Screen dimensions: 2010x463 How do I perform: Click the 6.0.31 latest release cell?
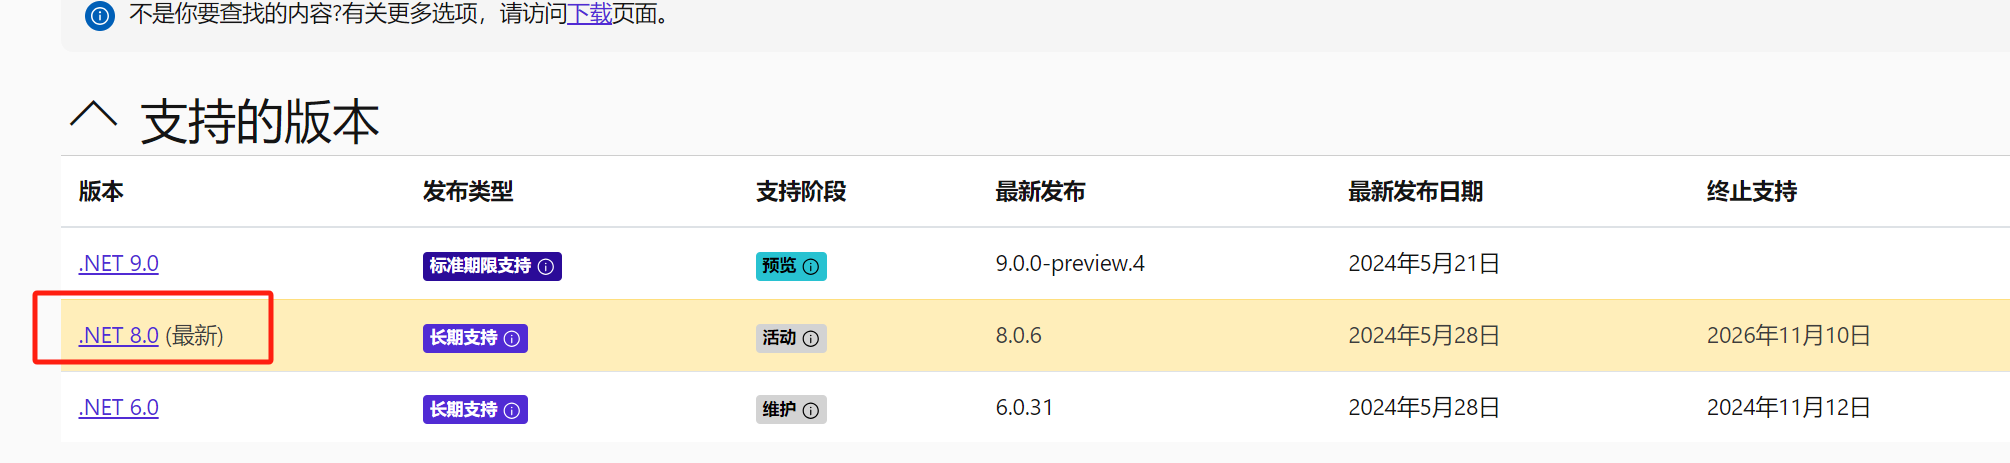point(1024,408)
